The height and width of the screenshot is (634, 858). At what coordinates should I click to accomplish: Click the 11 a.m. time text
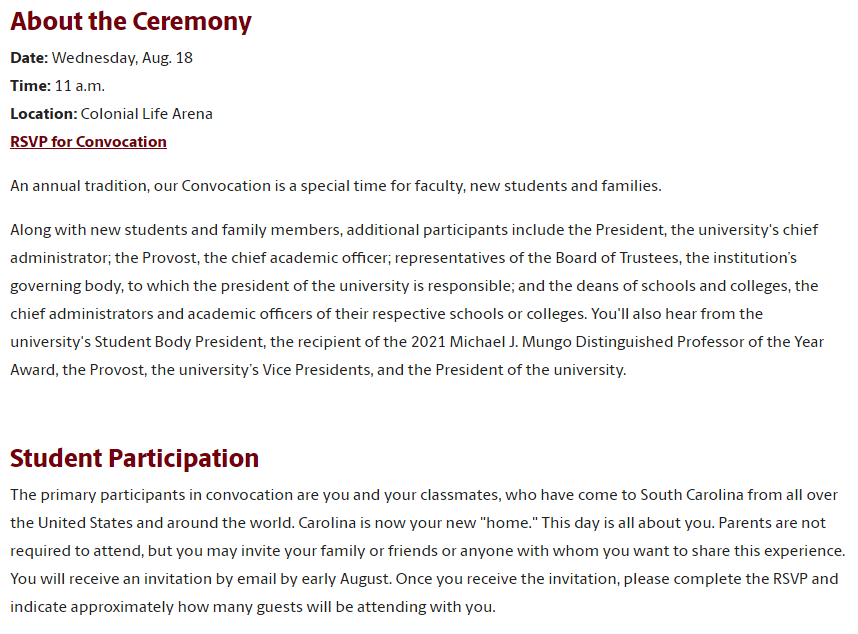point(80,86)
